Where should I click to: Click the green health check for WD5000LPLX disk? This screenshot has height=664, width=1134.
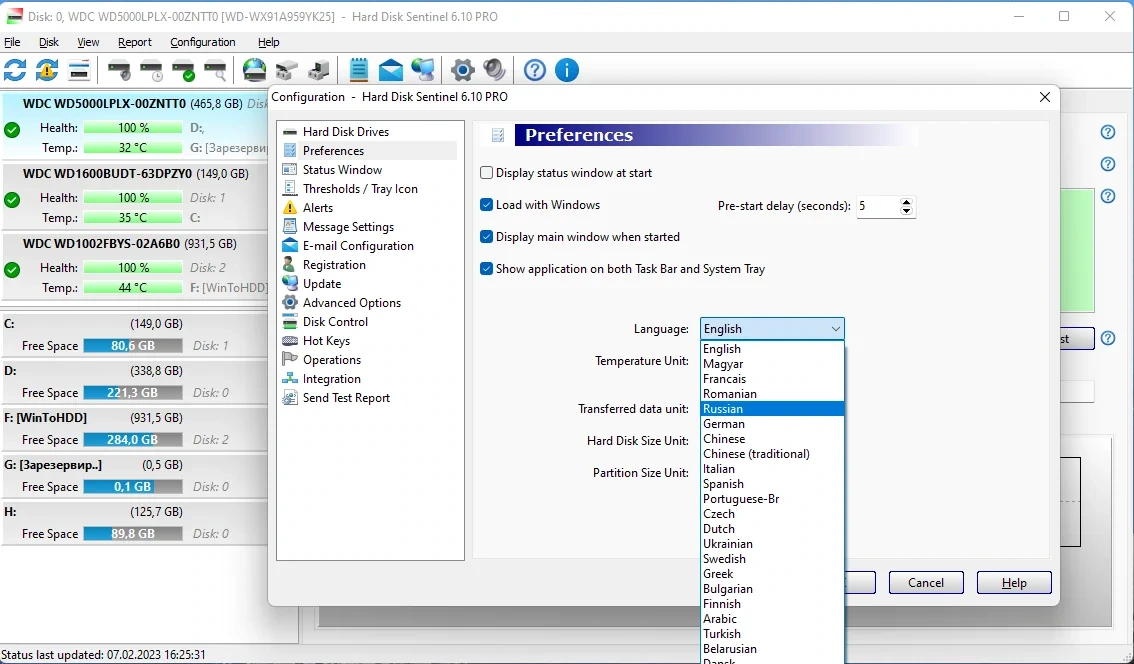12,130
